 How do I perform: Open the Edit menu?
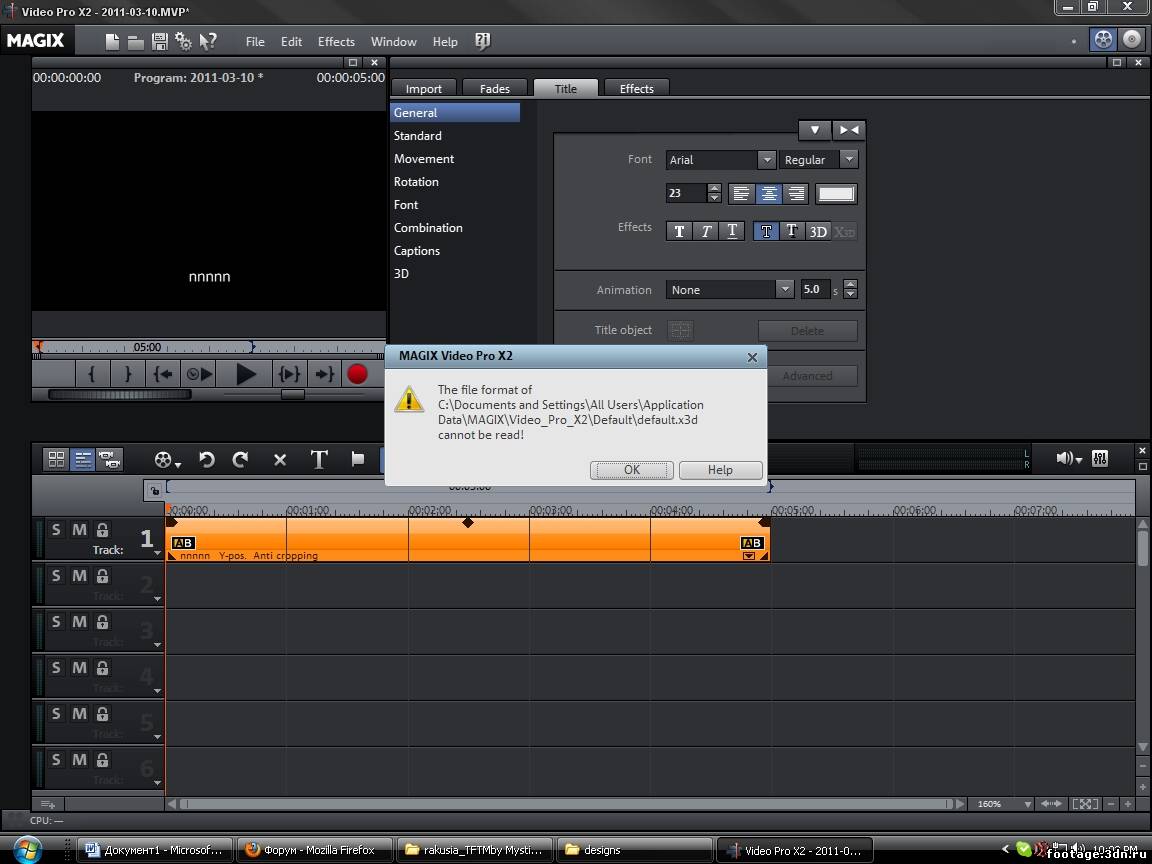(x=291, y=42)
